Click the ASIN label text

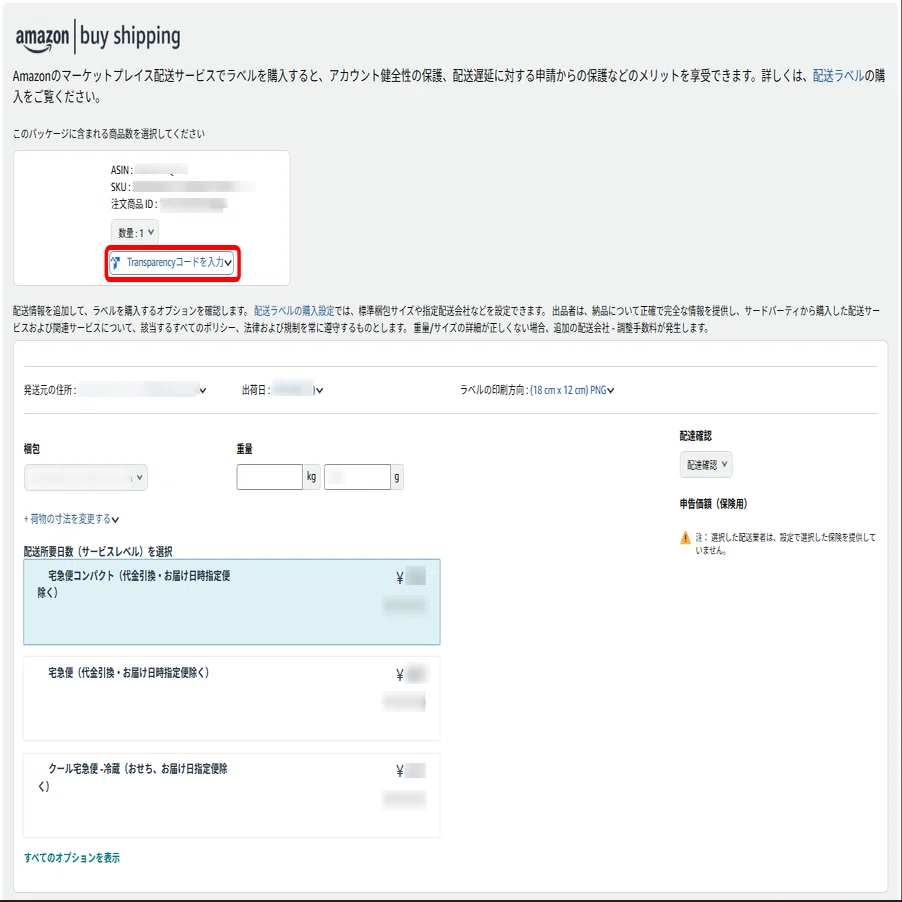pyautogui.click(x=122, y=170)
